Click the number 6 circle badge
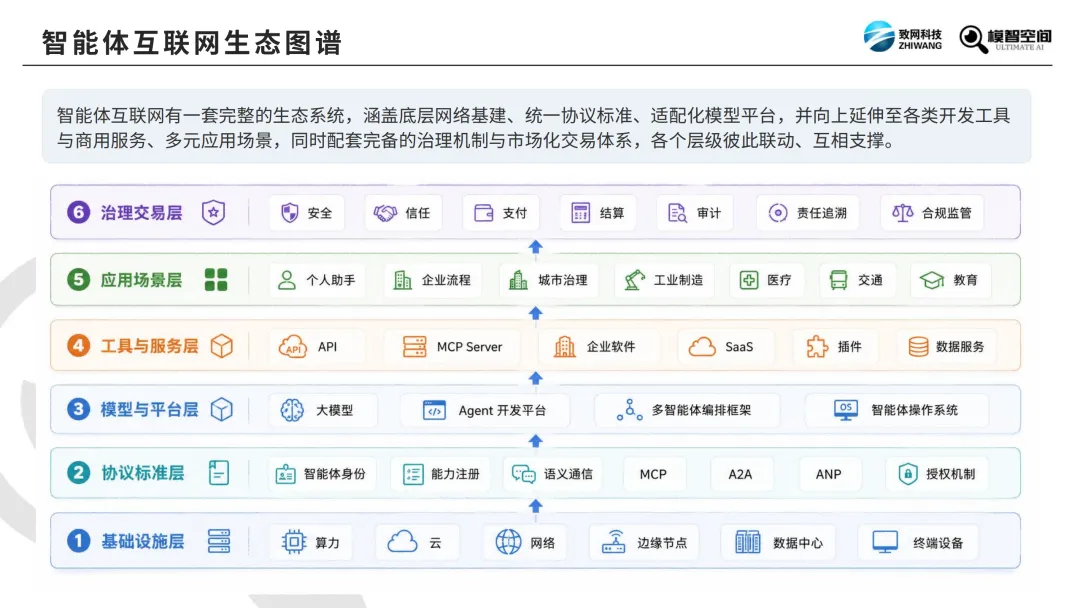This screenshot has height=608, width=1080. pos(79,212)
